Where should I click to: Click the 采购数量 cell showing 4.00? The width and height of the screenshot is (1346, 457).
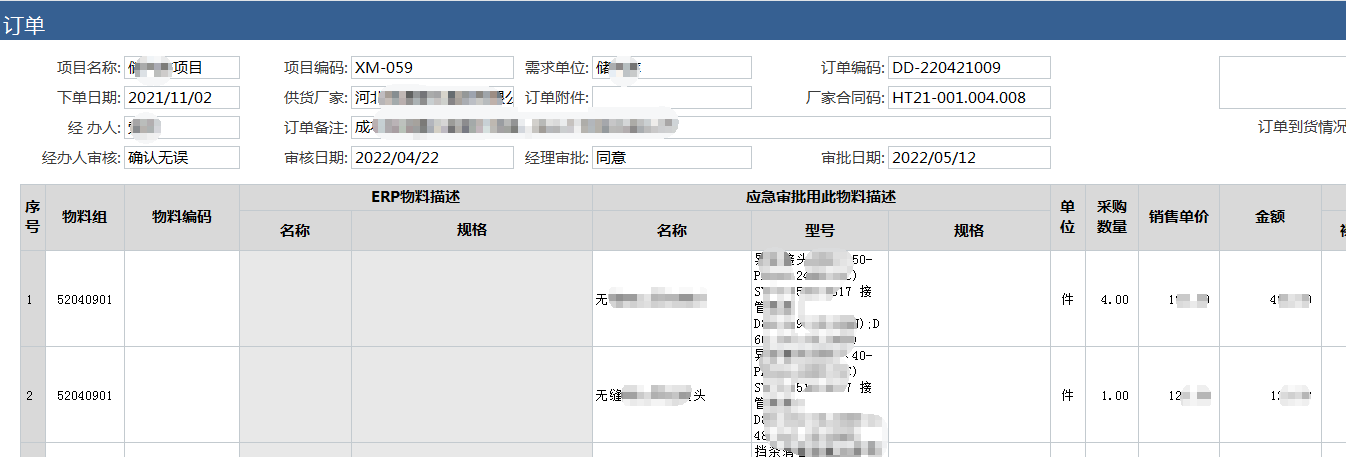coord(1111,299)
